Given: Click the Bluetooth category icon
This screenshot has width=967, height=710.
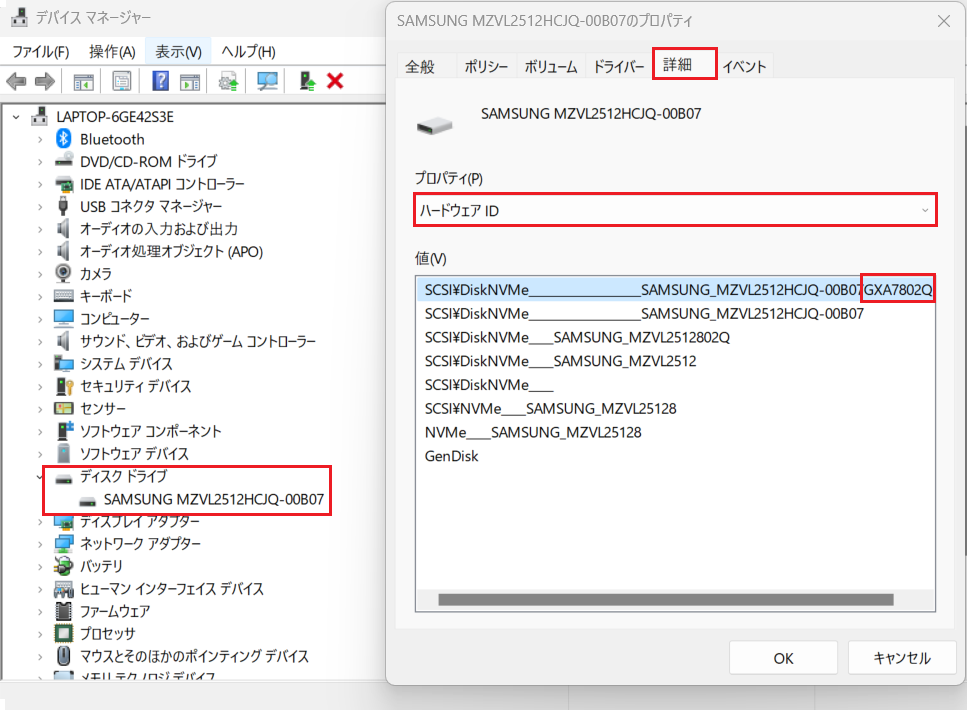Looking at the screenshot, I should coord(64,139).
